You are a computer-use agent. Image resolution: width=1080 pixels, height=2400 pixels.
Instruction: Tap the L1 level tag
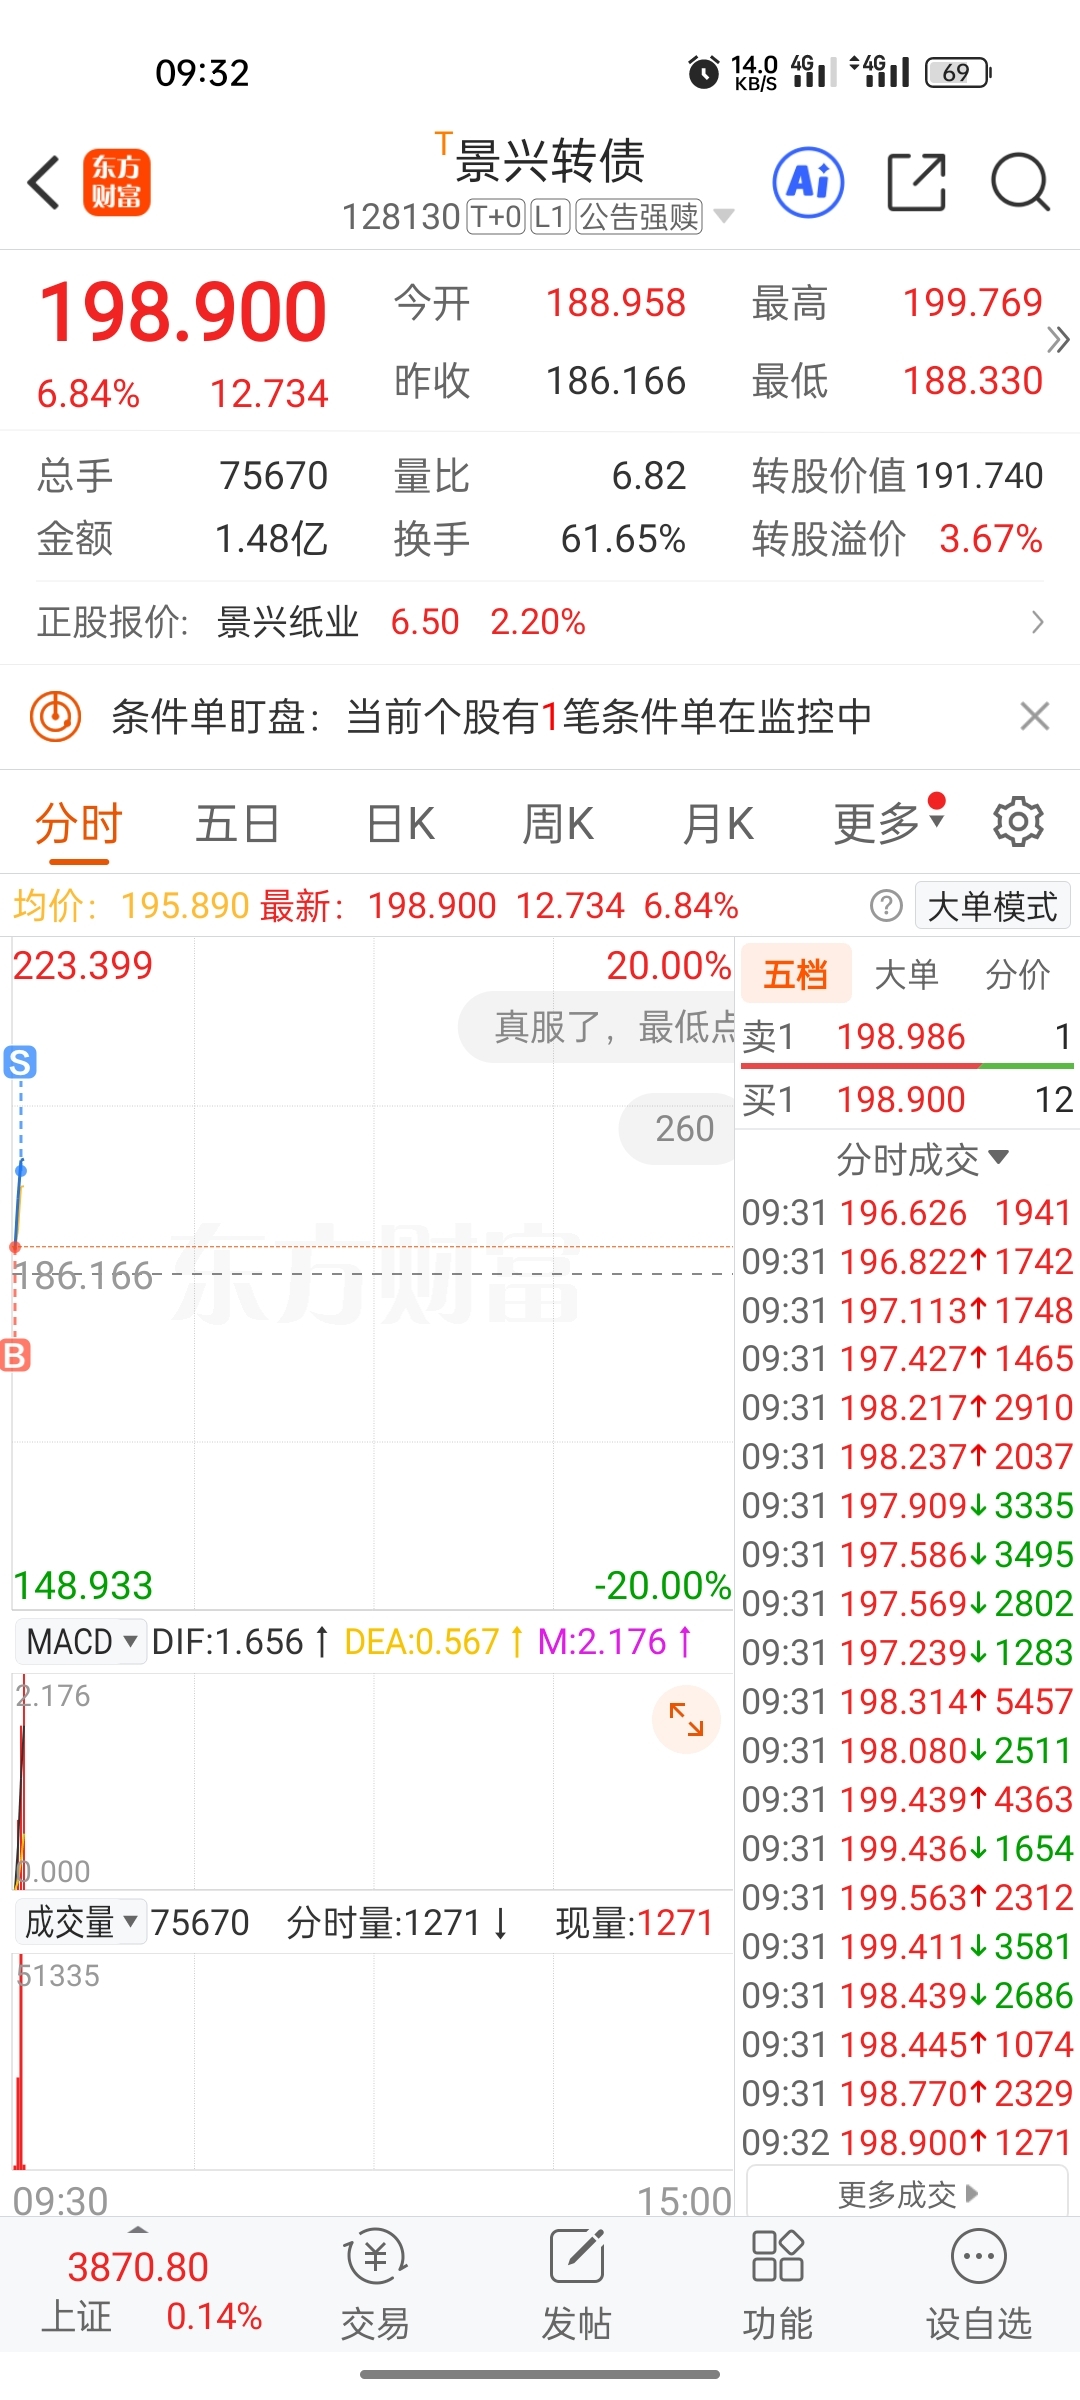coord(550,216)
